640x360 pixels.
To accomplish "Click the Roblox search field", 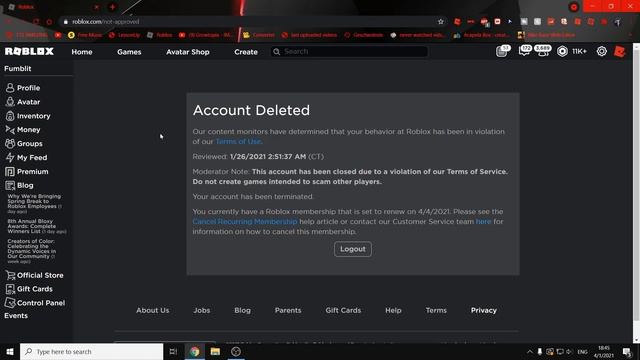I will [349, 51].
